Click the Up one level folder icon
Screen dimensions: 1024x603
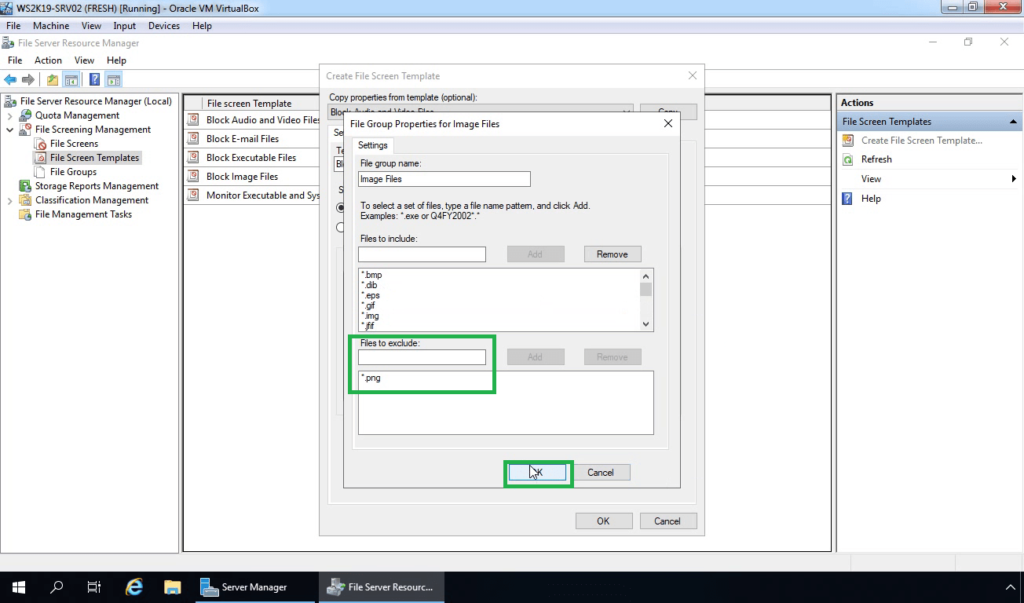[x=52, y=80]
